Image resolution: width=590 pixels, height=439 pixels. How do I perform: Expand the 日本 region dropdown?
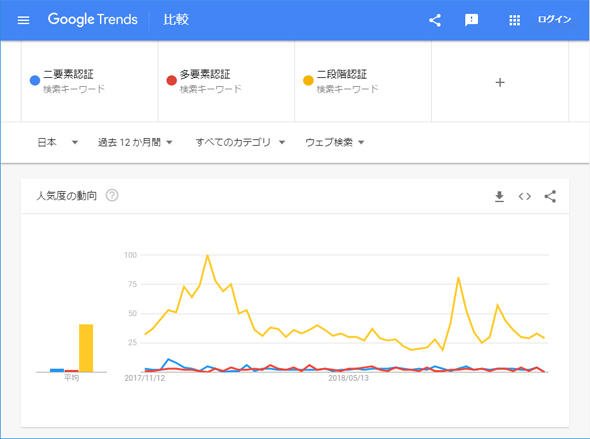pos(58,142)
